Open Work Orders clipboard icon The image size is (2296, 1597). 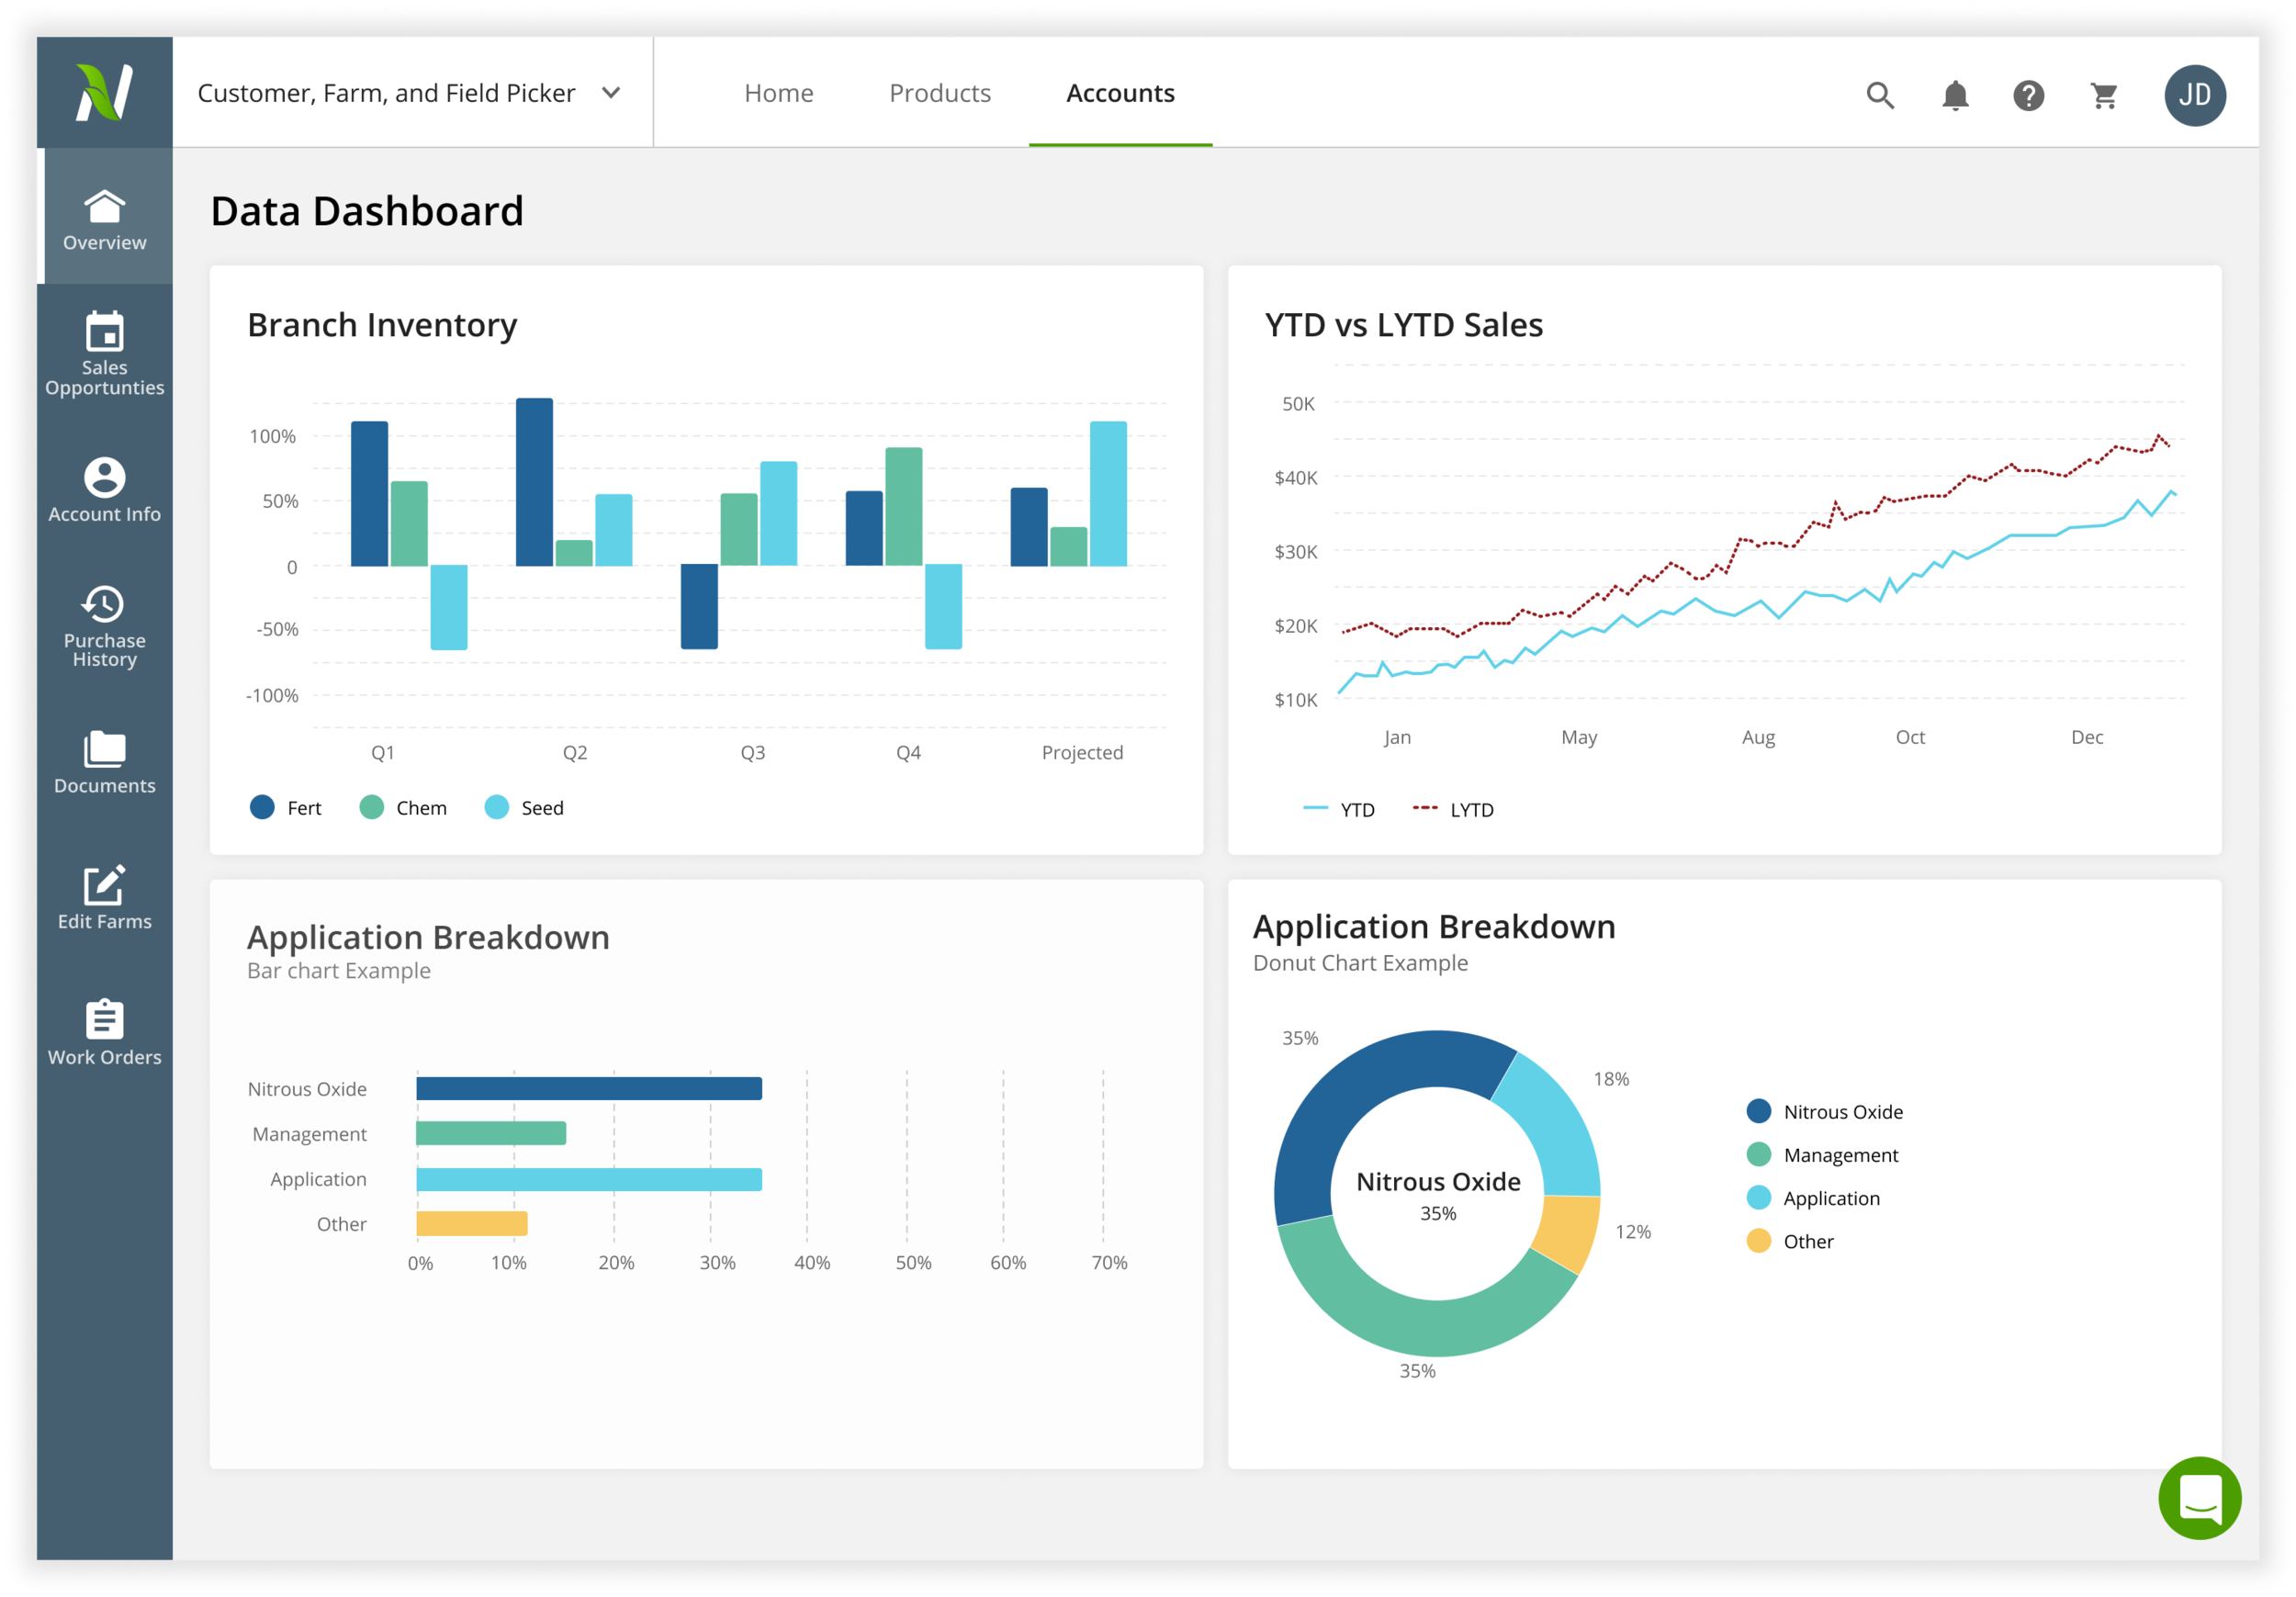pos(104,1020)
